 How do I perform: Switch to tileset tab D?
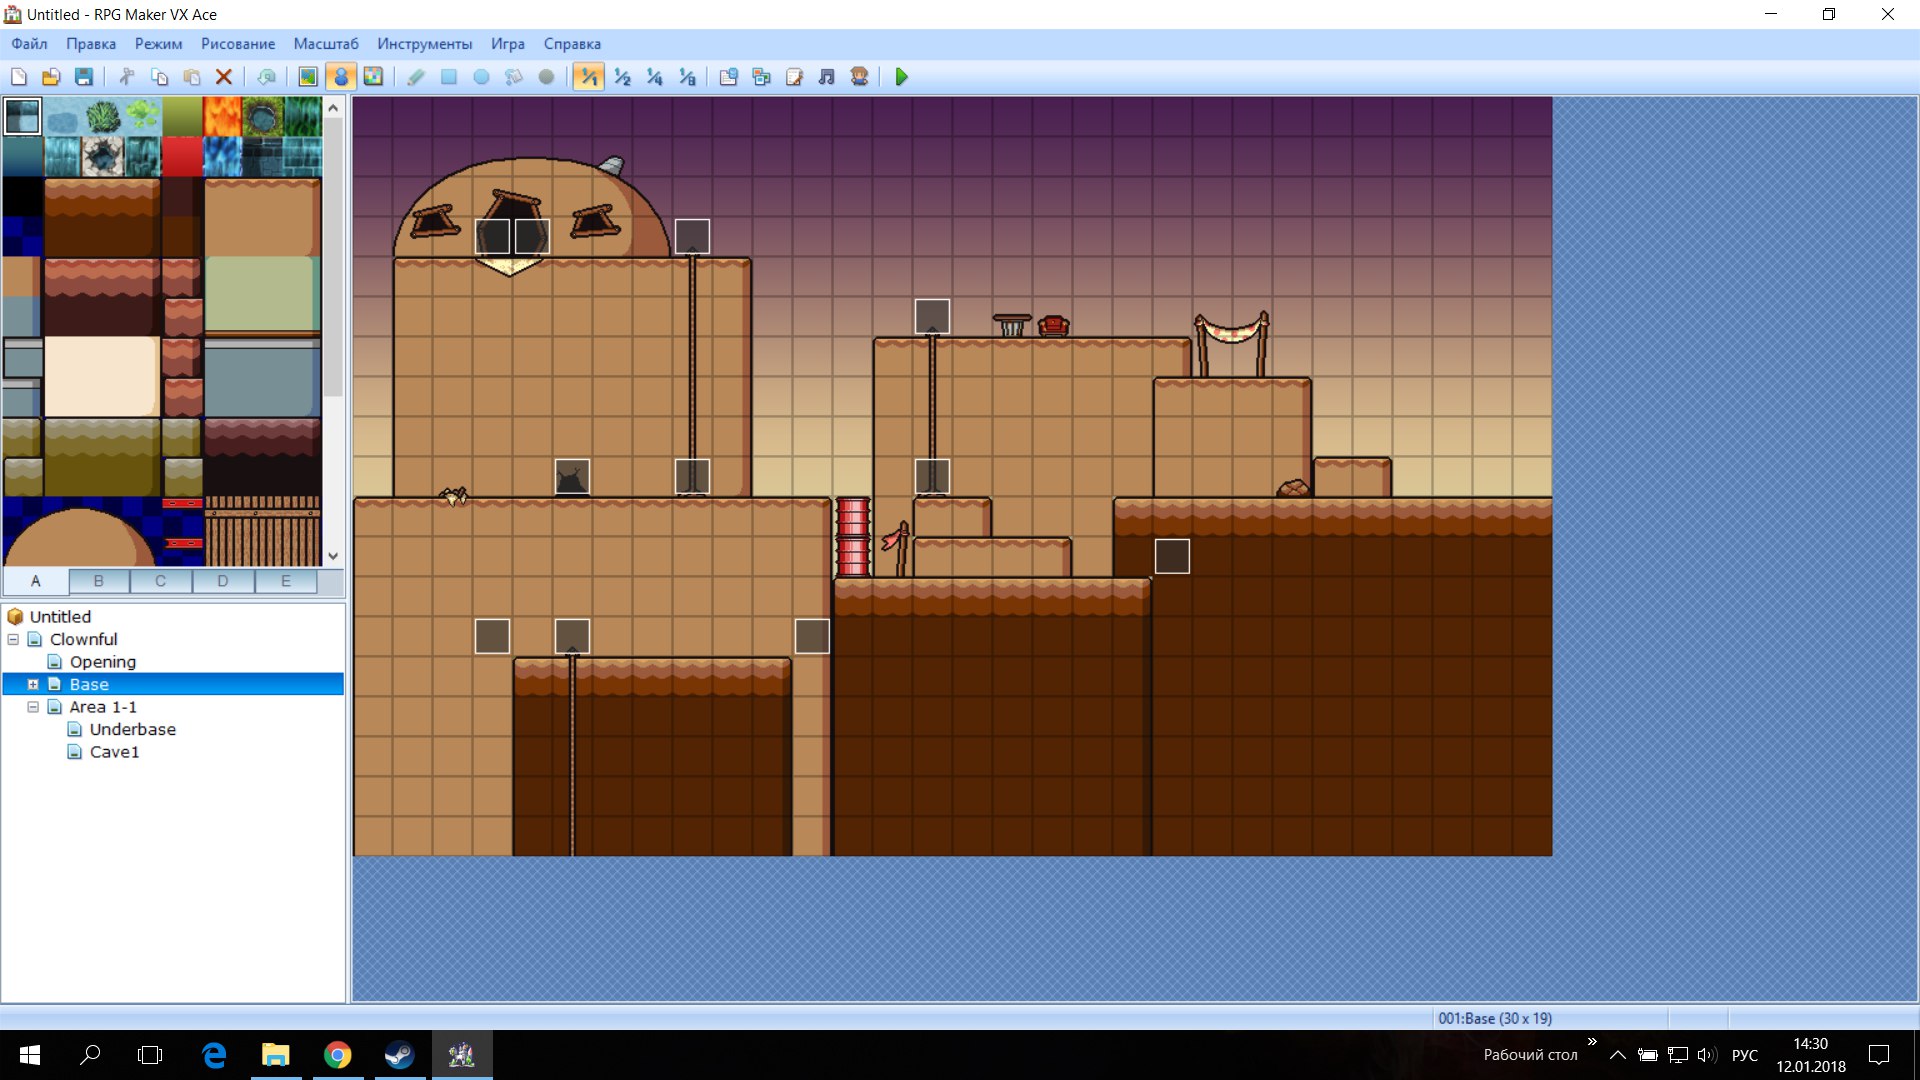coord(223,581)
